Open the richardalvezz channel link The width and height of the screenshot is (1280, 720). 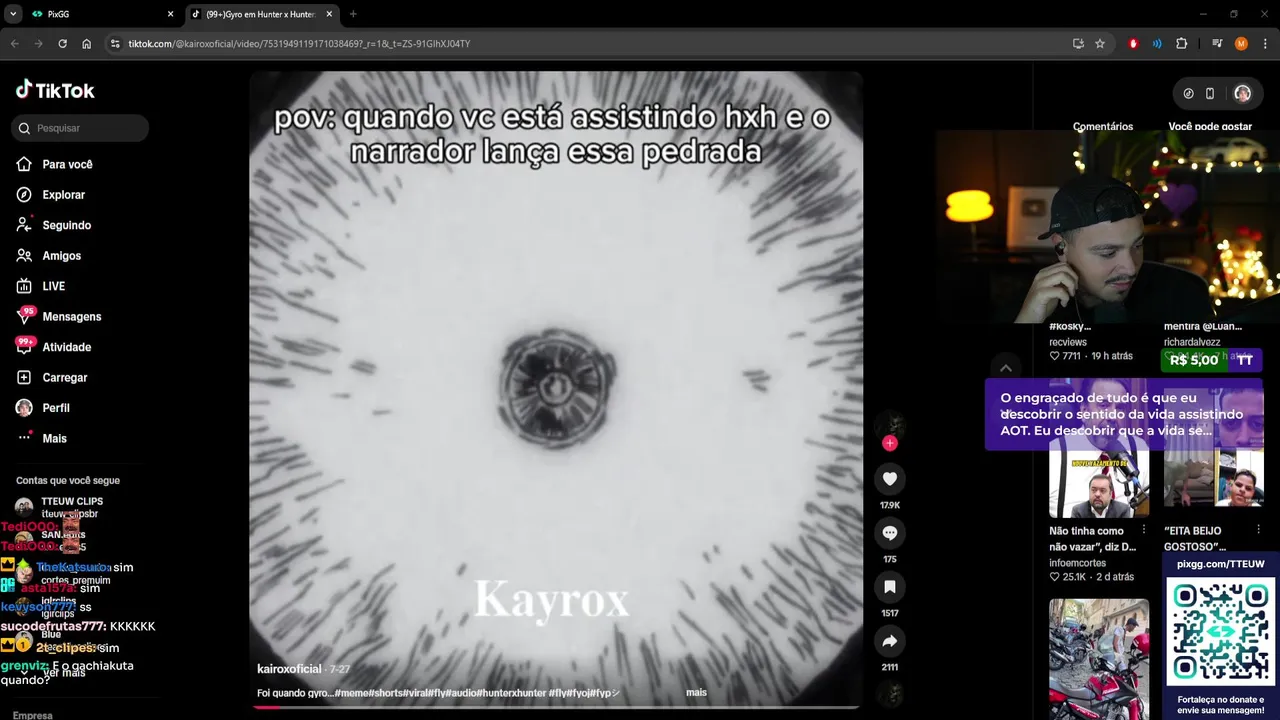[x=1192, y=342]
